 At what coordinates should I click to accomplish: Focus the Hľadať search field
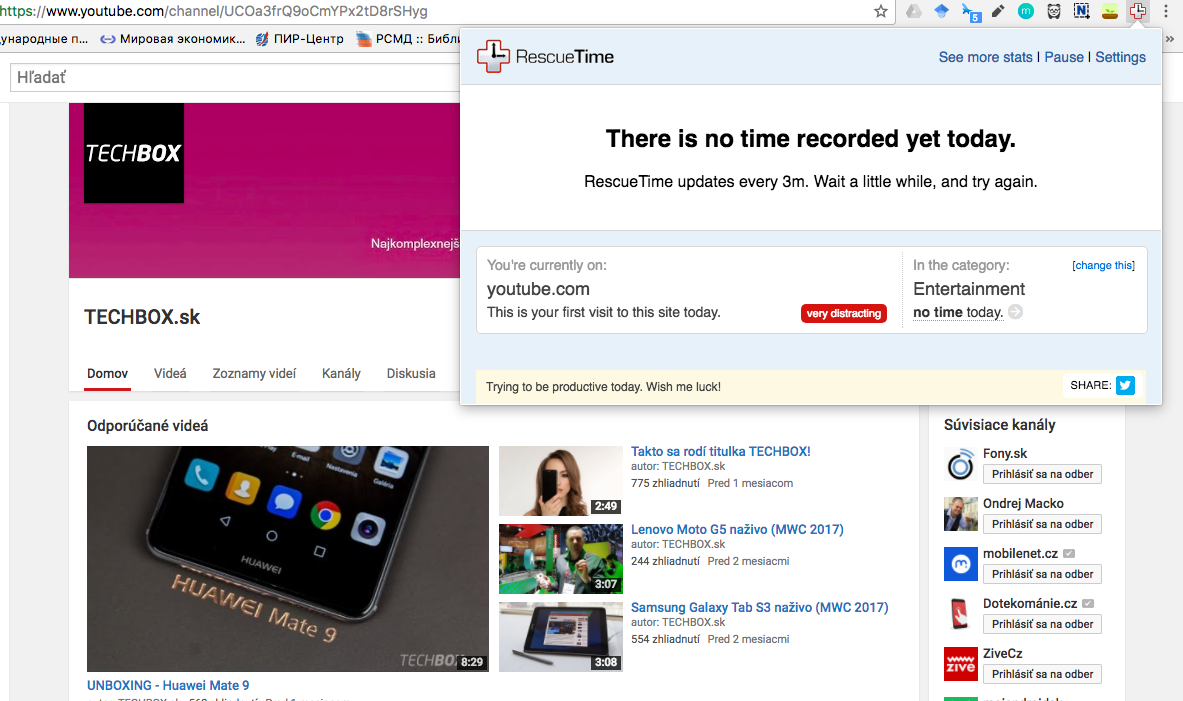235,78
